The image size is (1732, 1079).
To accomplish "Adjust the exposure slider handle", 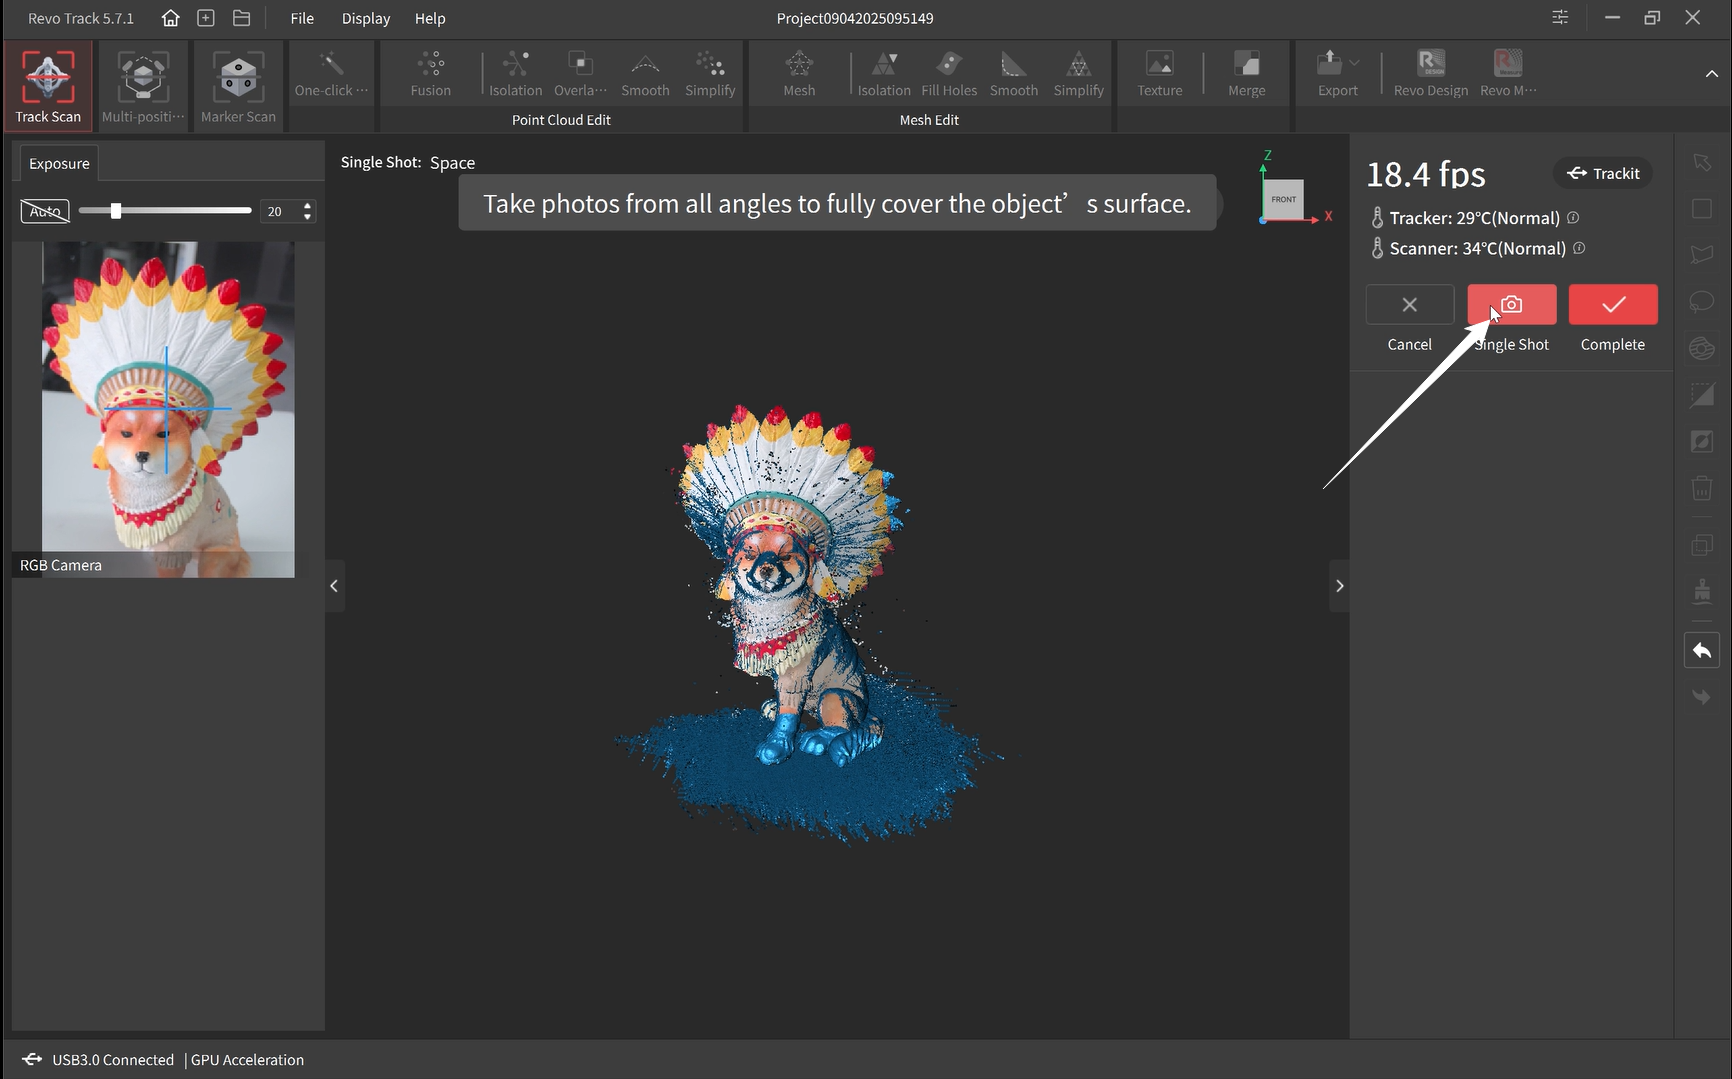I will 116,211.
